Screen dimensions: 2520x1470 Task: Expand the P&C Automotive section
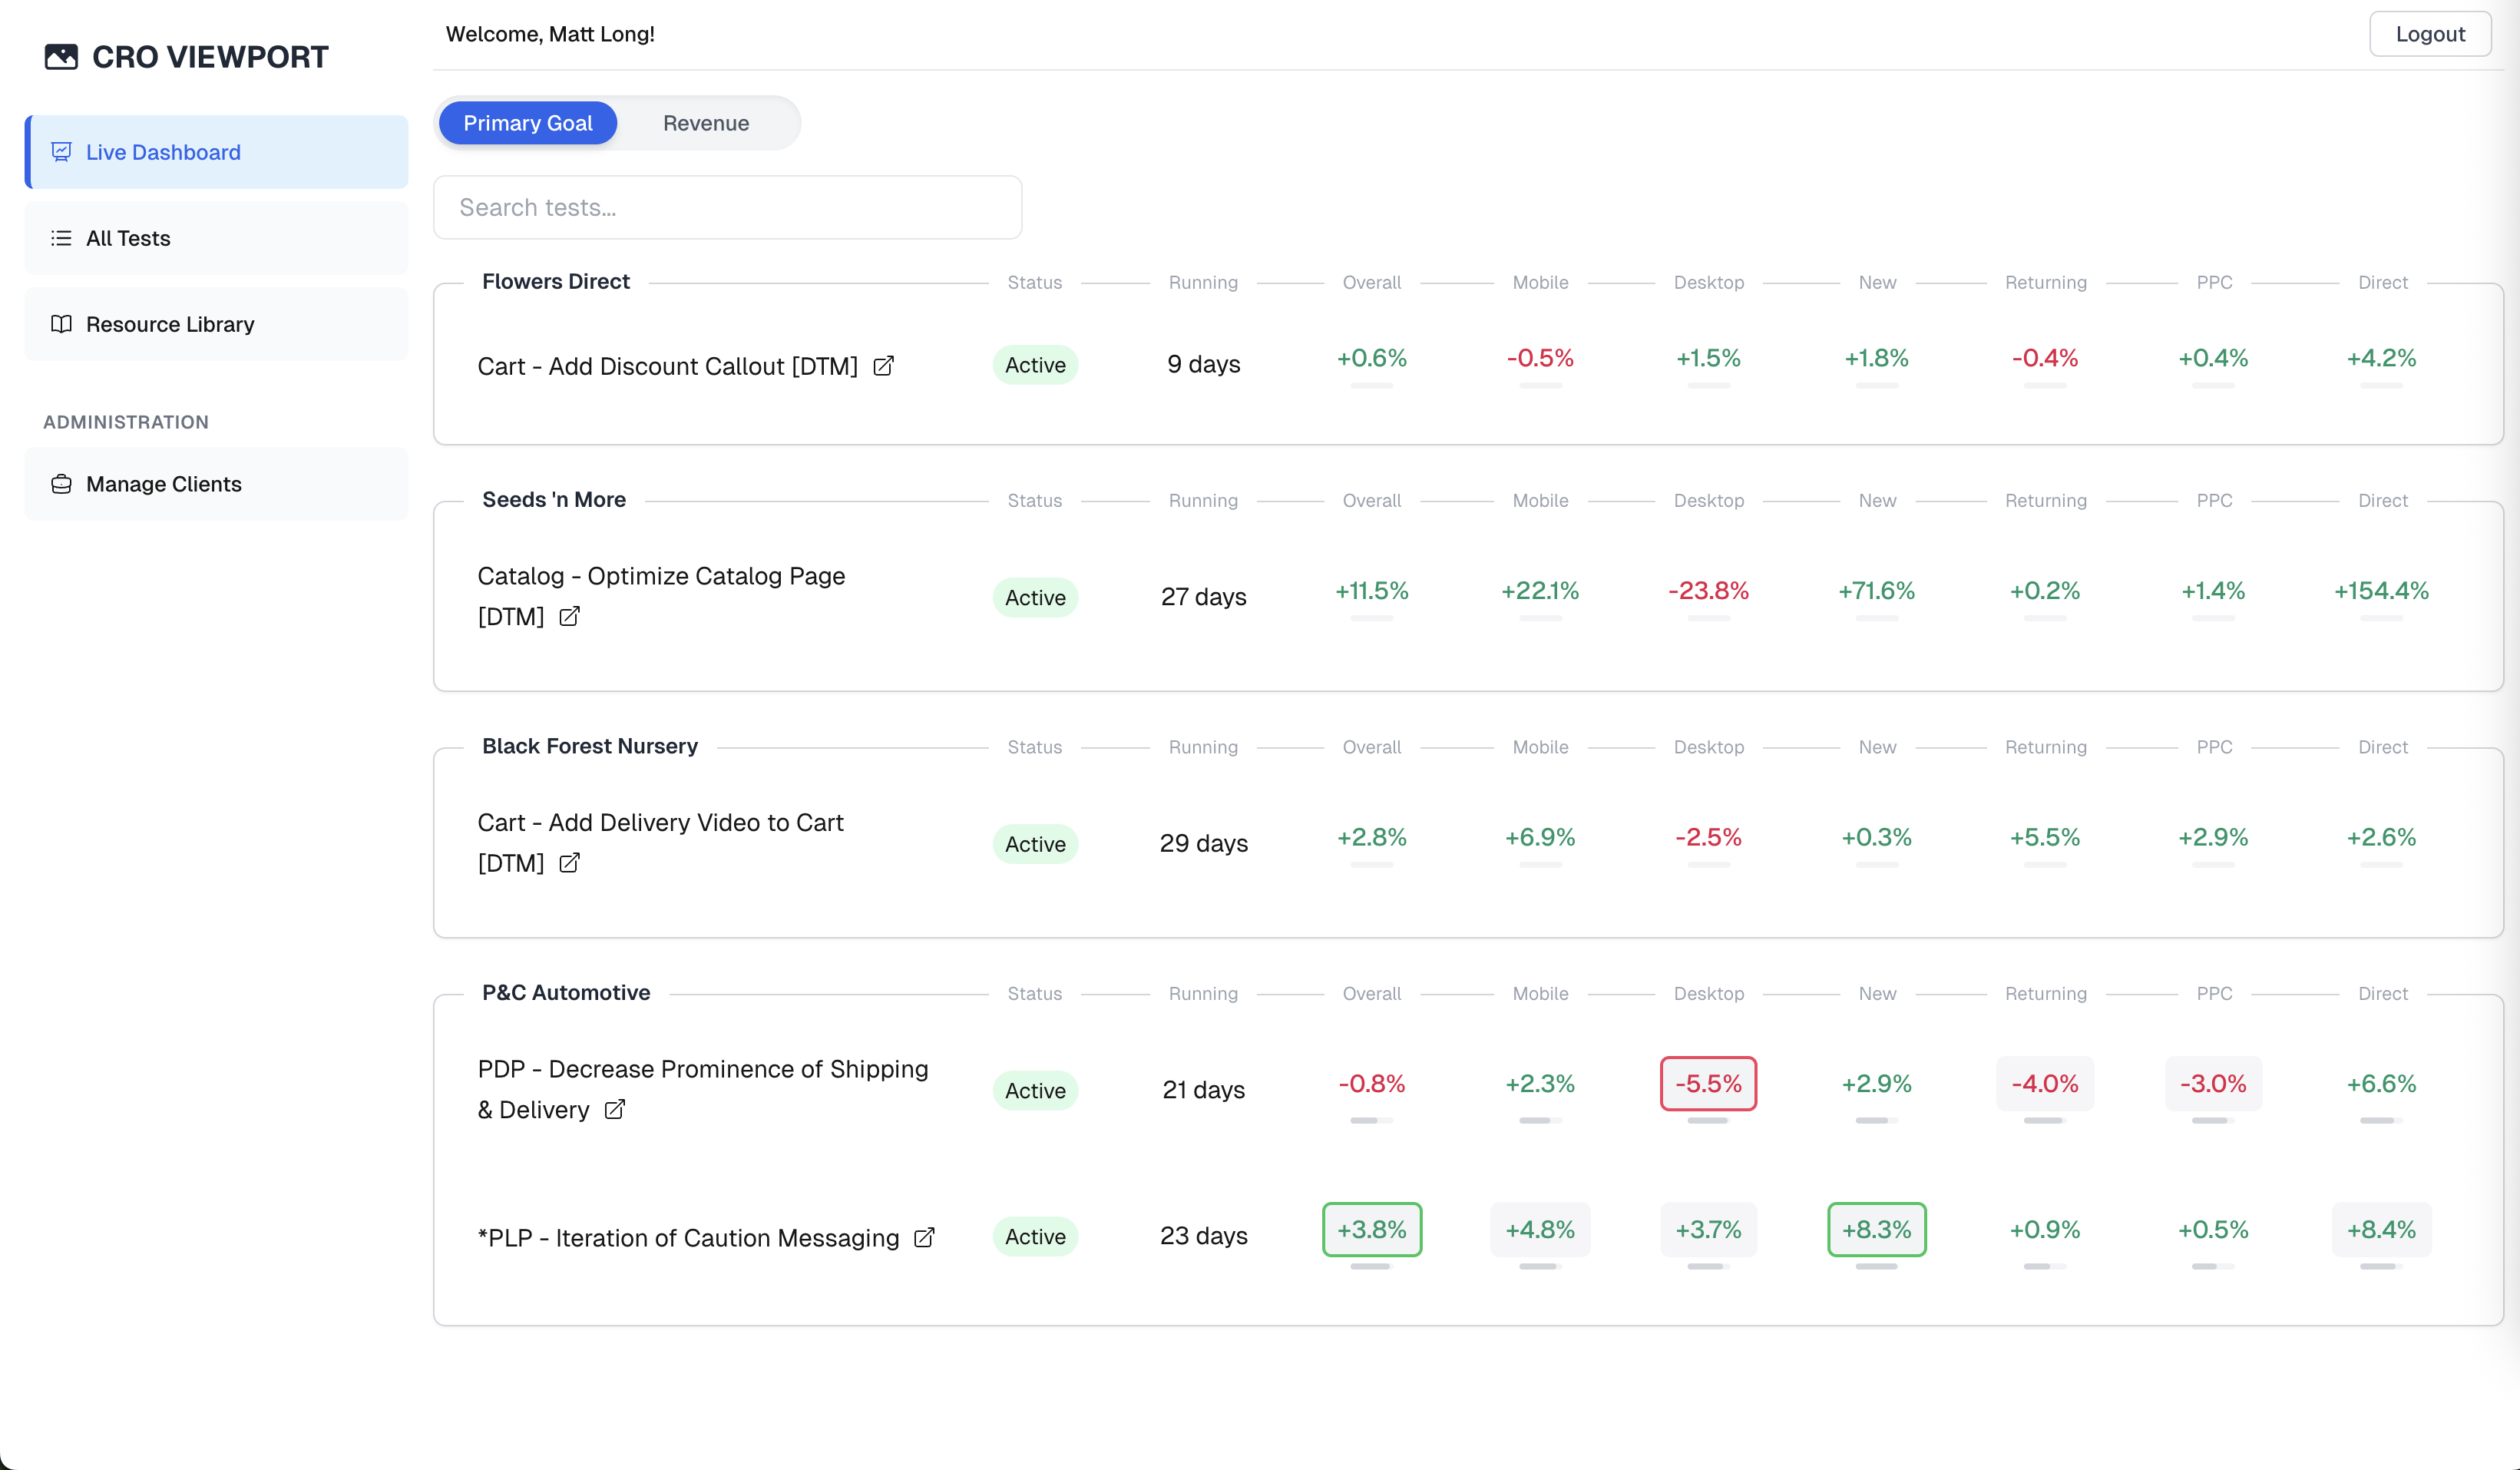coord(565,992)
